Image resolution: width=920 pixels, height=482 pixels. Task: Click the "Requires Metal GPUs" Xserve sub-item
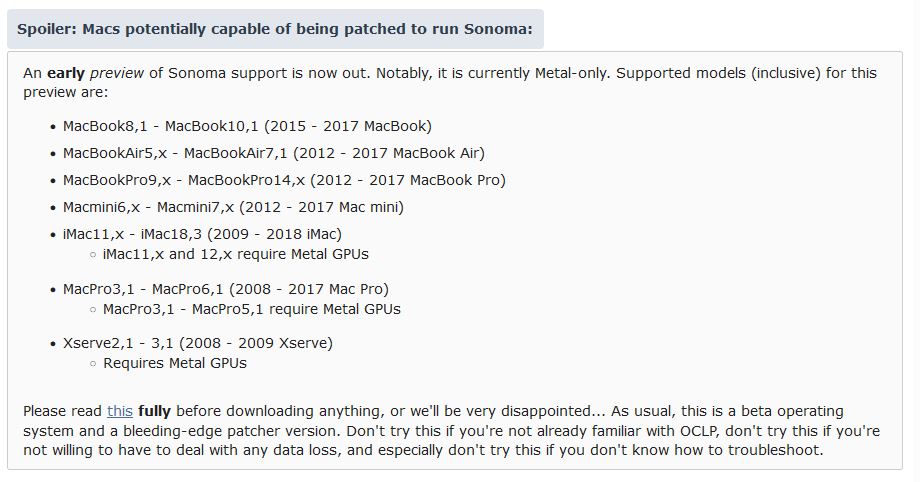click(174, 363)
